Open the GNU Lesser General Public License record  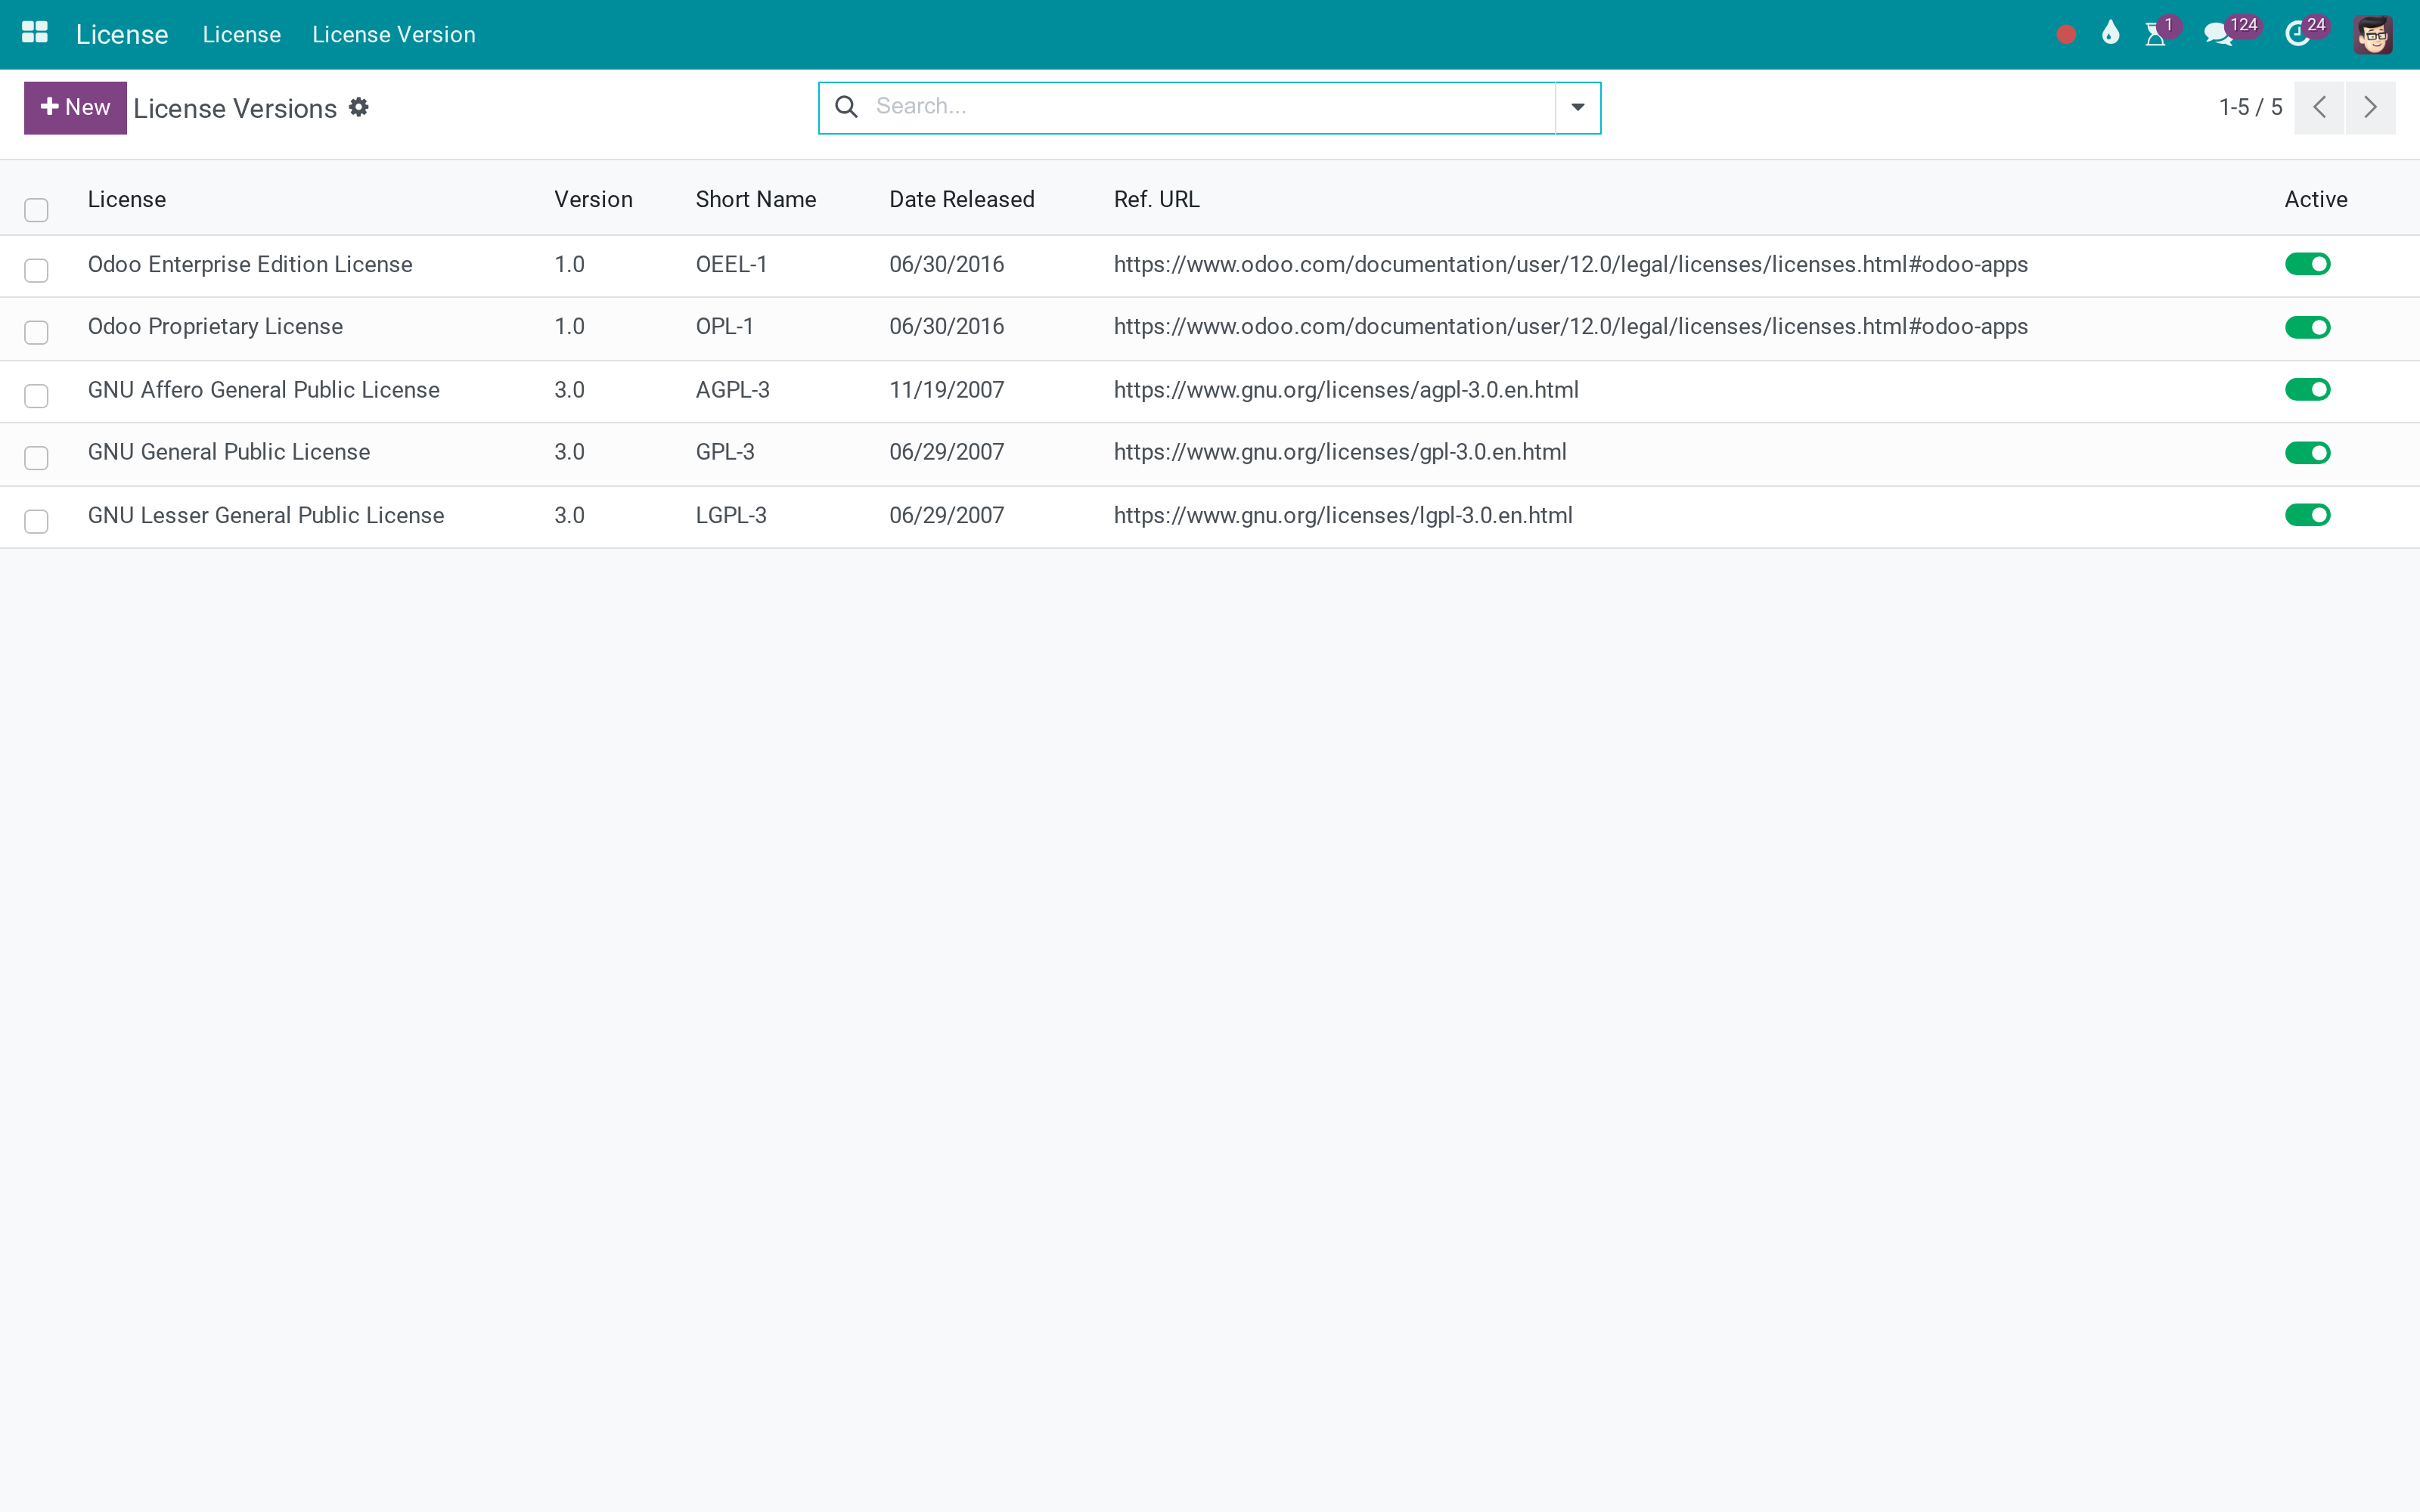[x=266, y=515]
